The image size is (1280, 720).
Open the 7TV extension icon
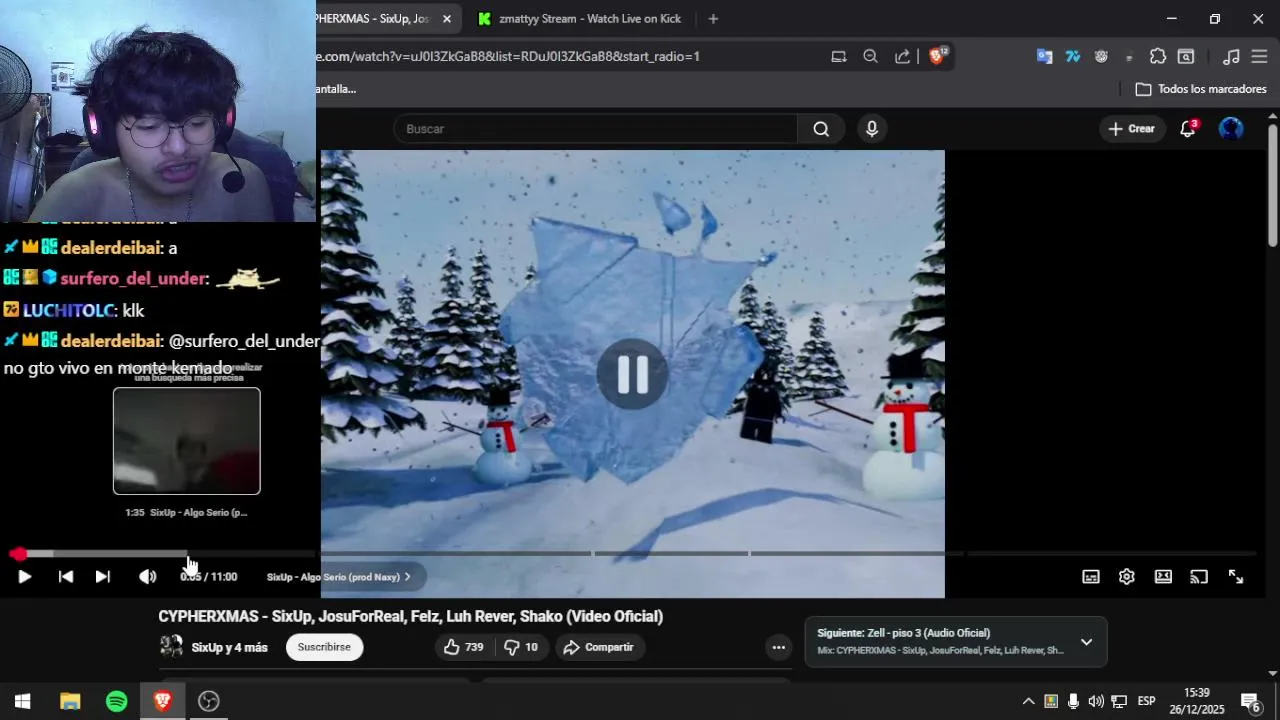[x=1073, y=57]
